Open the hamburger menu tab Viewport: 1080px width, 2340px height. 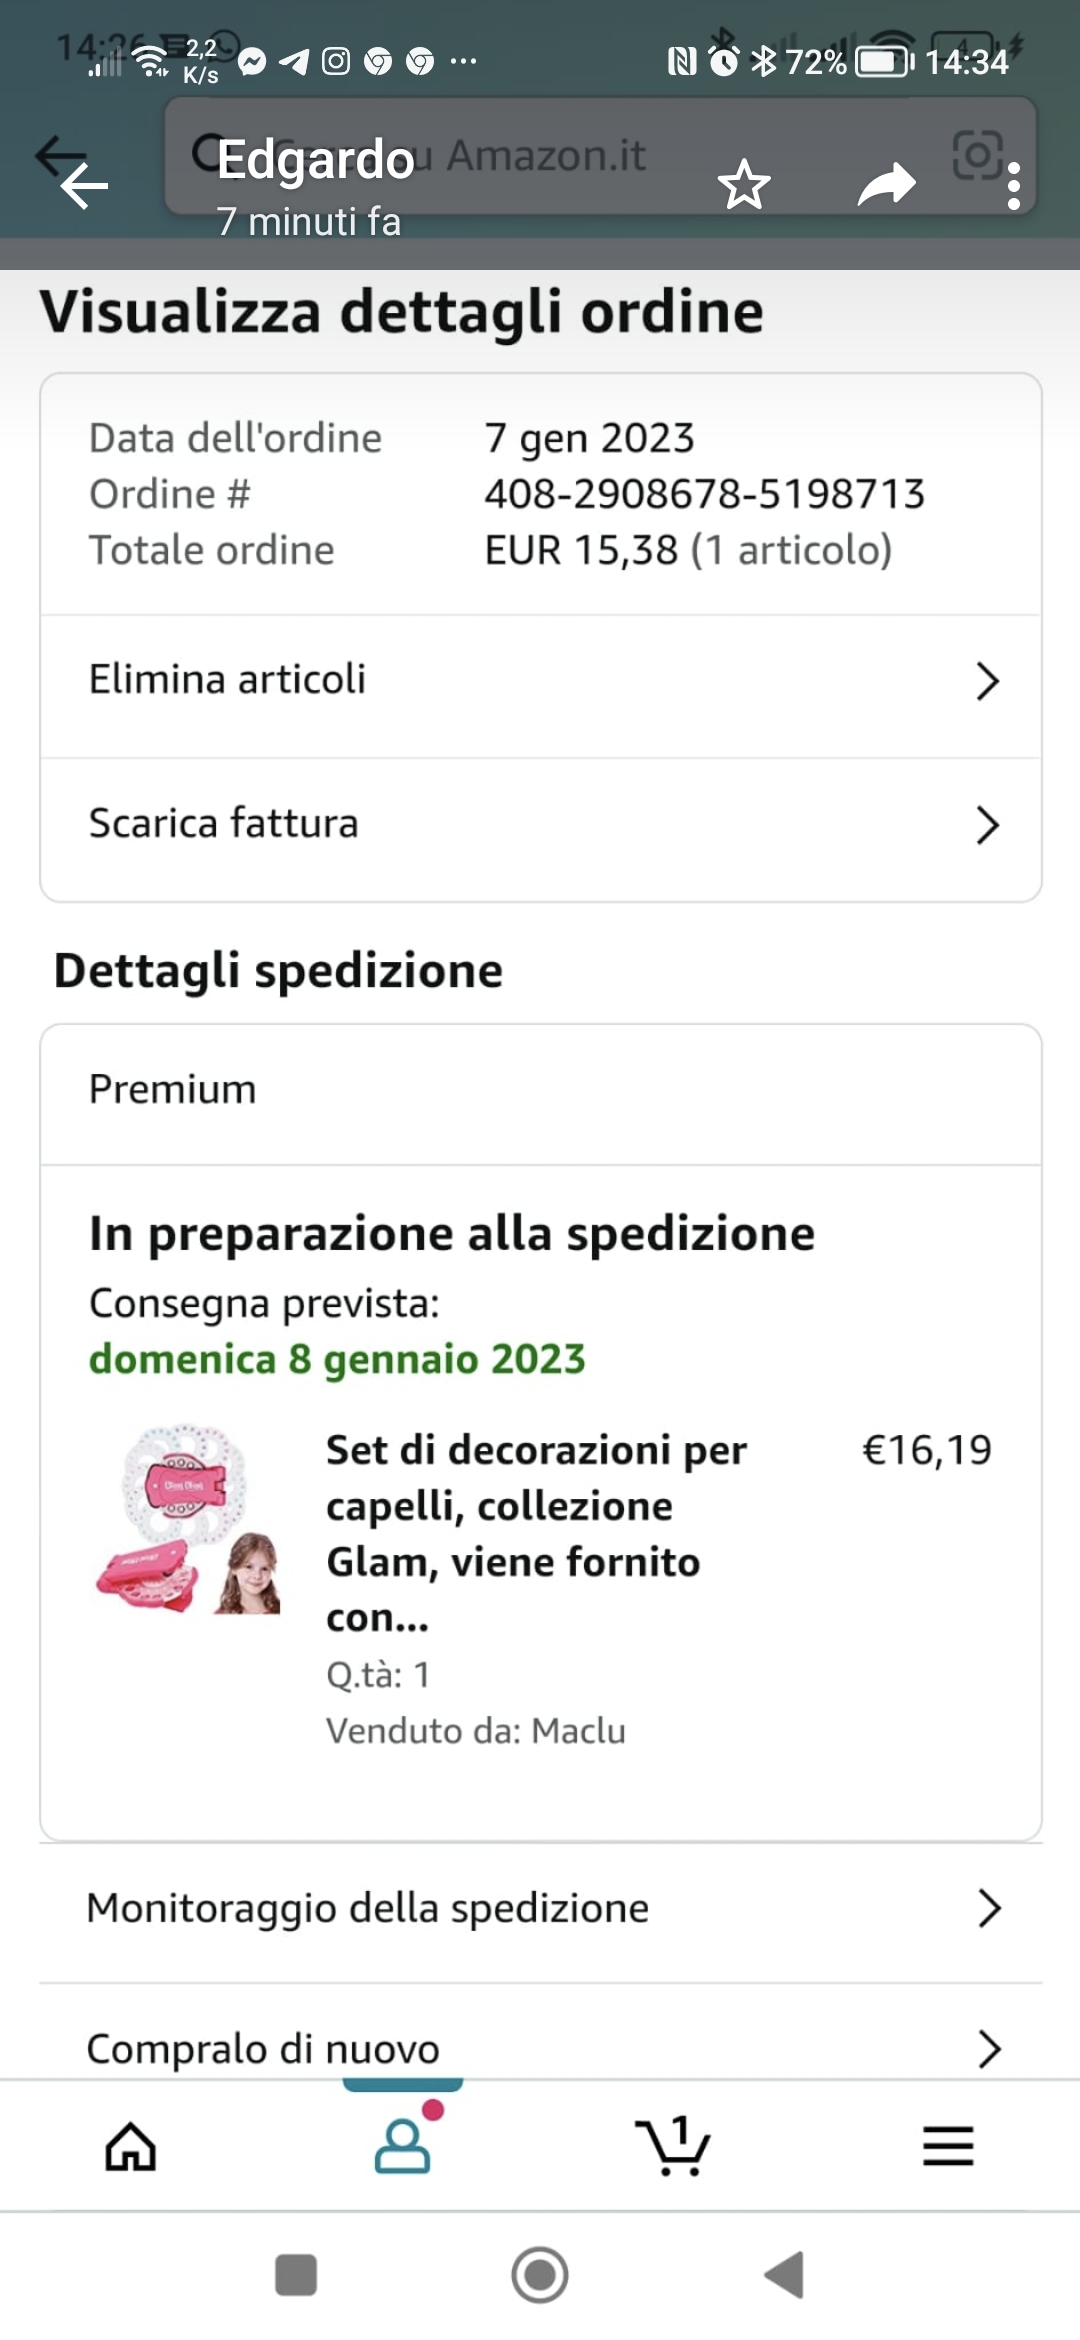[947, 2146]
